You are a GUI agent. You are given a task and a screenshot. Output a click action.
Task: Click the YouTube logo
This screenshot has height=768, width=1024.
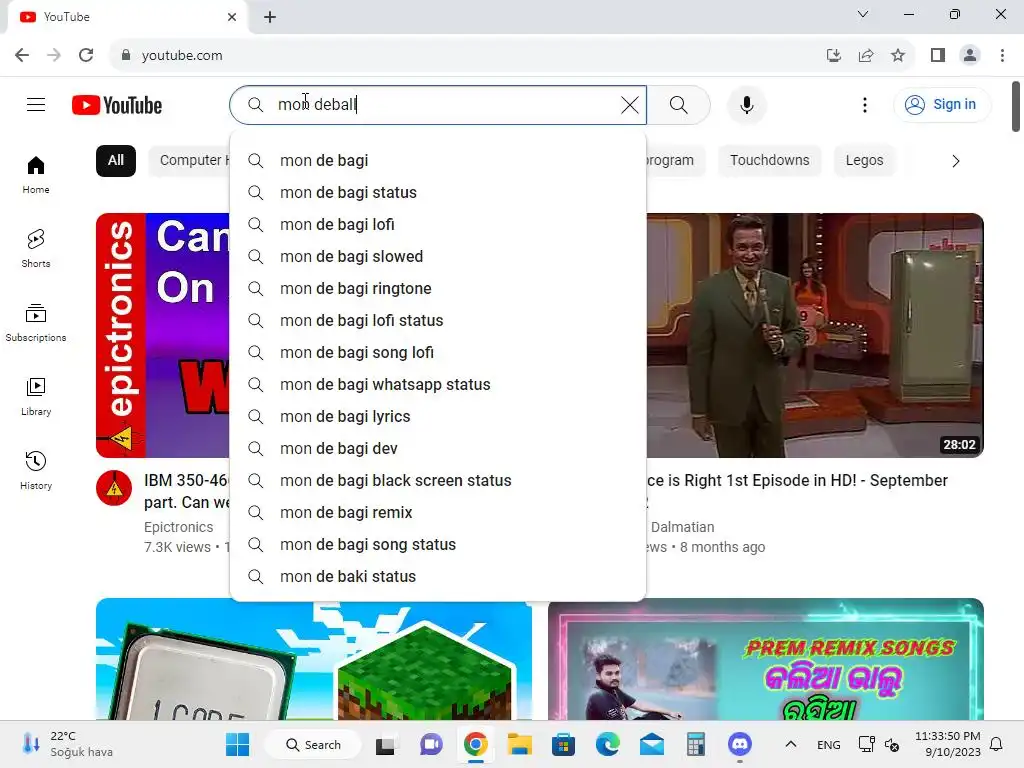pos(117,105)
